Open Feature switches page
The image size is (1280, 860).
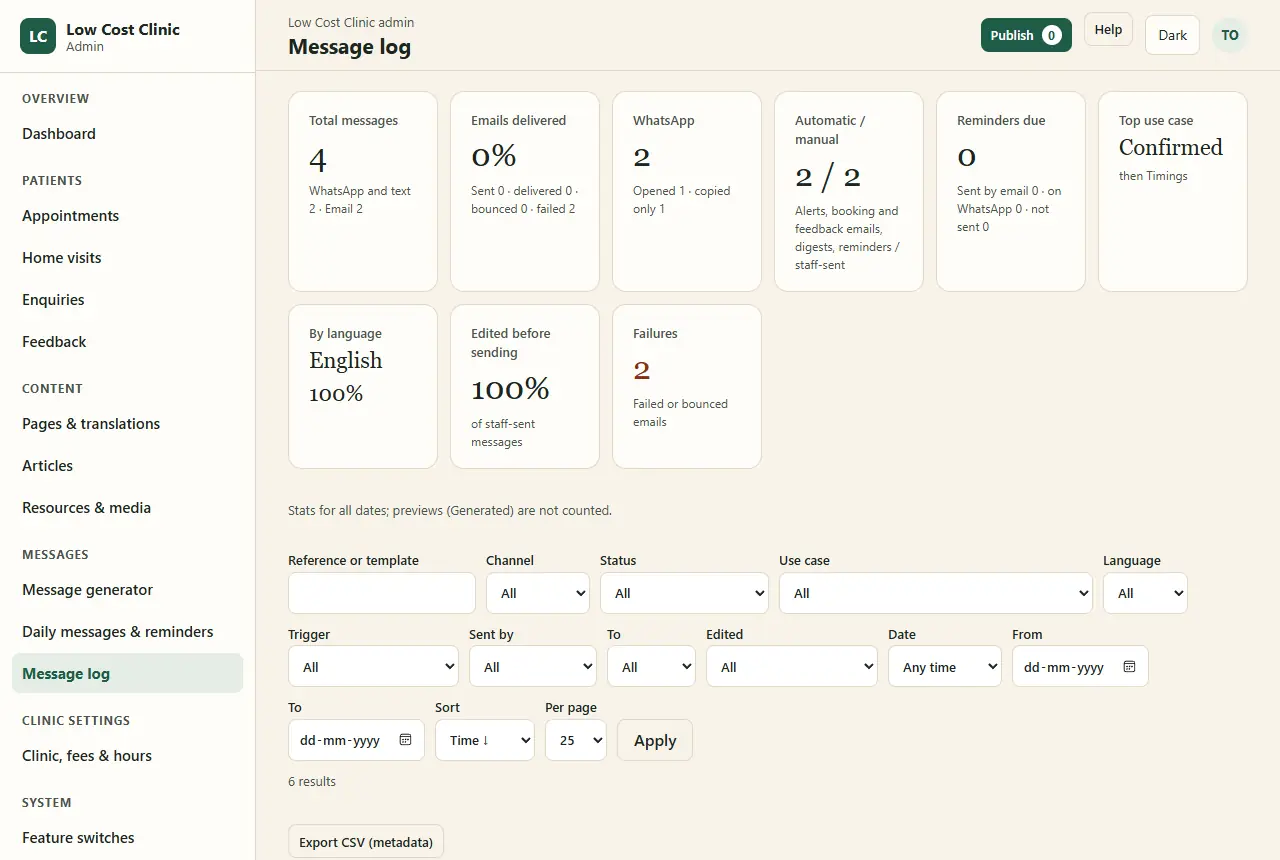coord(127,838)
